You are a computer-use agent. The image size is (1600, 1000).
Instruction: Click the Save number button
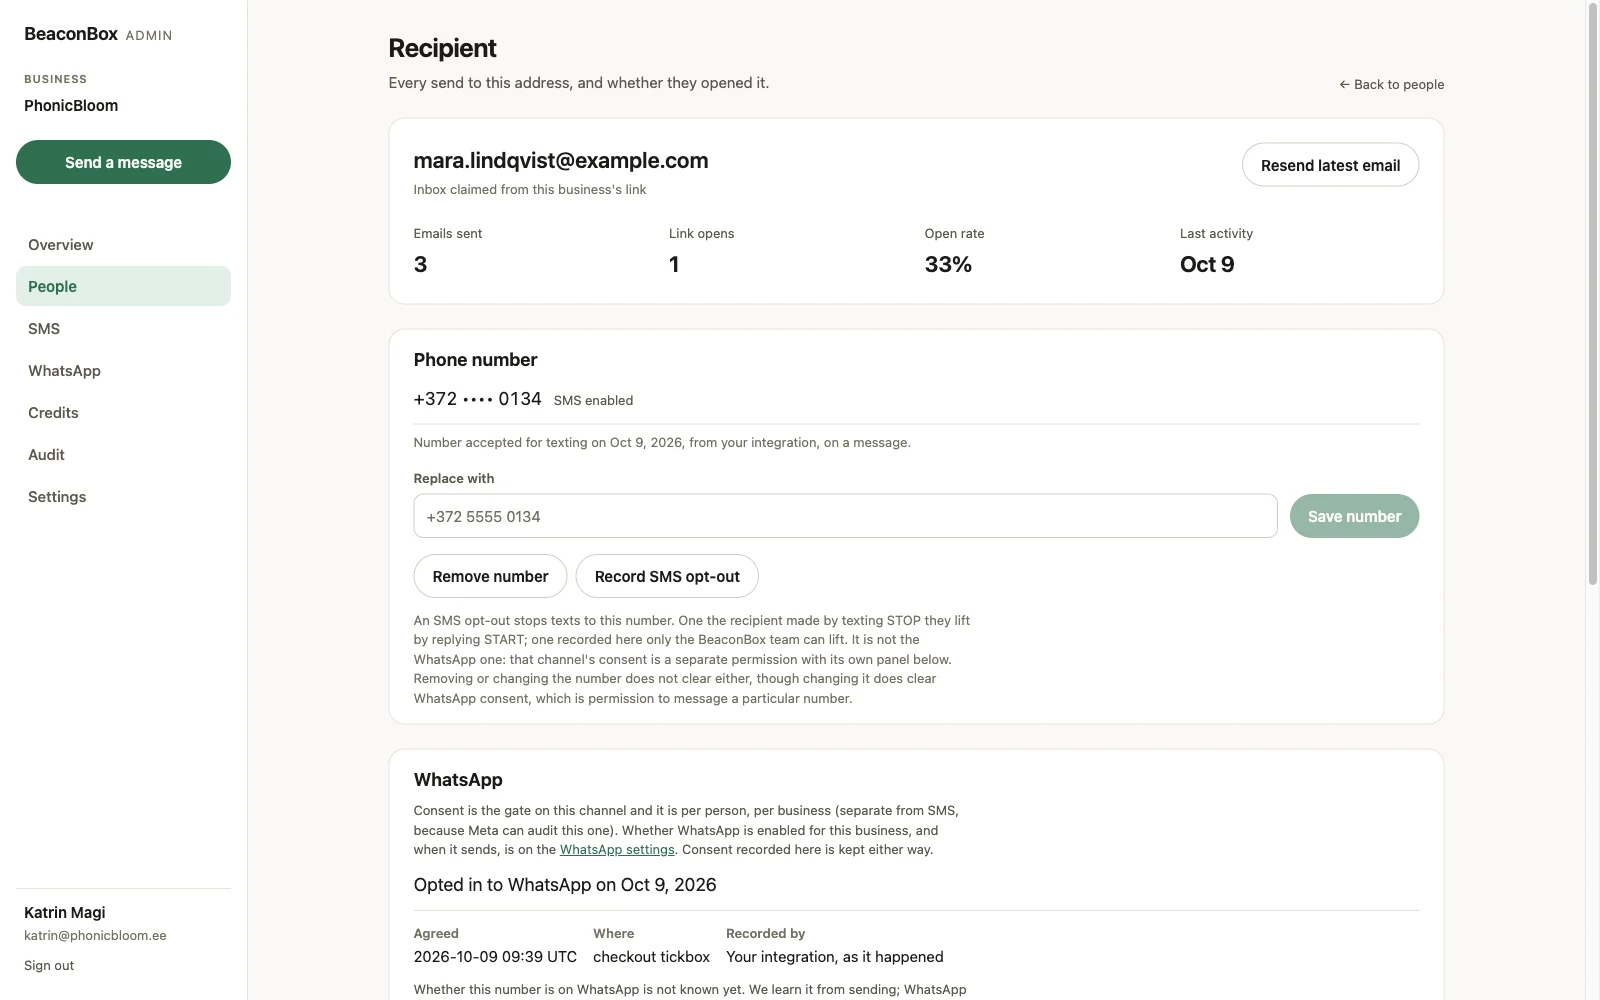point(1354,516)
